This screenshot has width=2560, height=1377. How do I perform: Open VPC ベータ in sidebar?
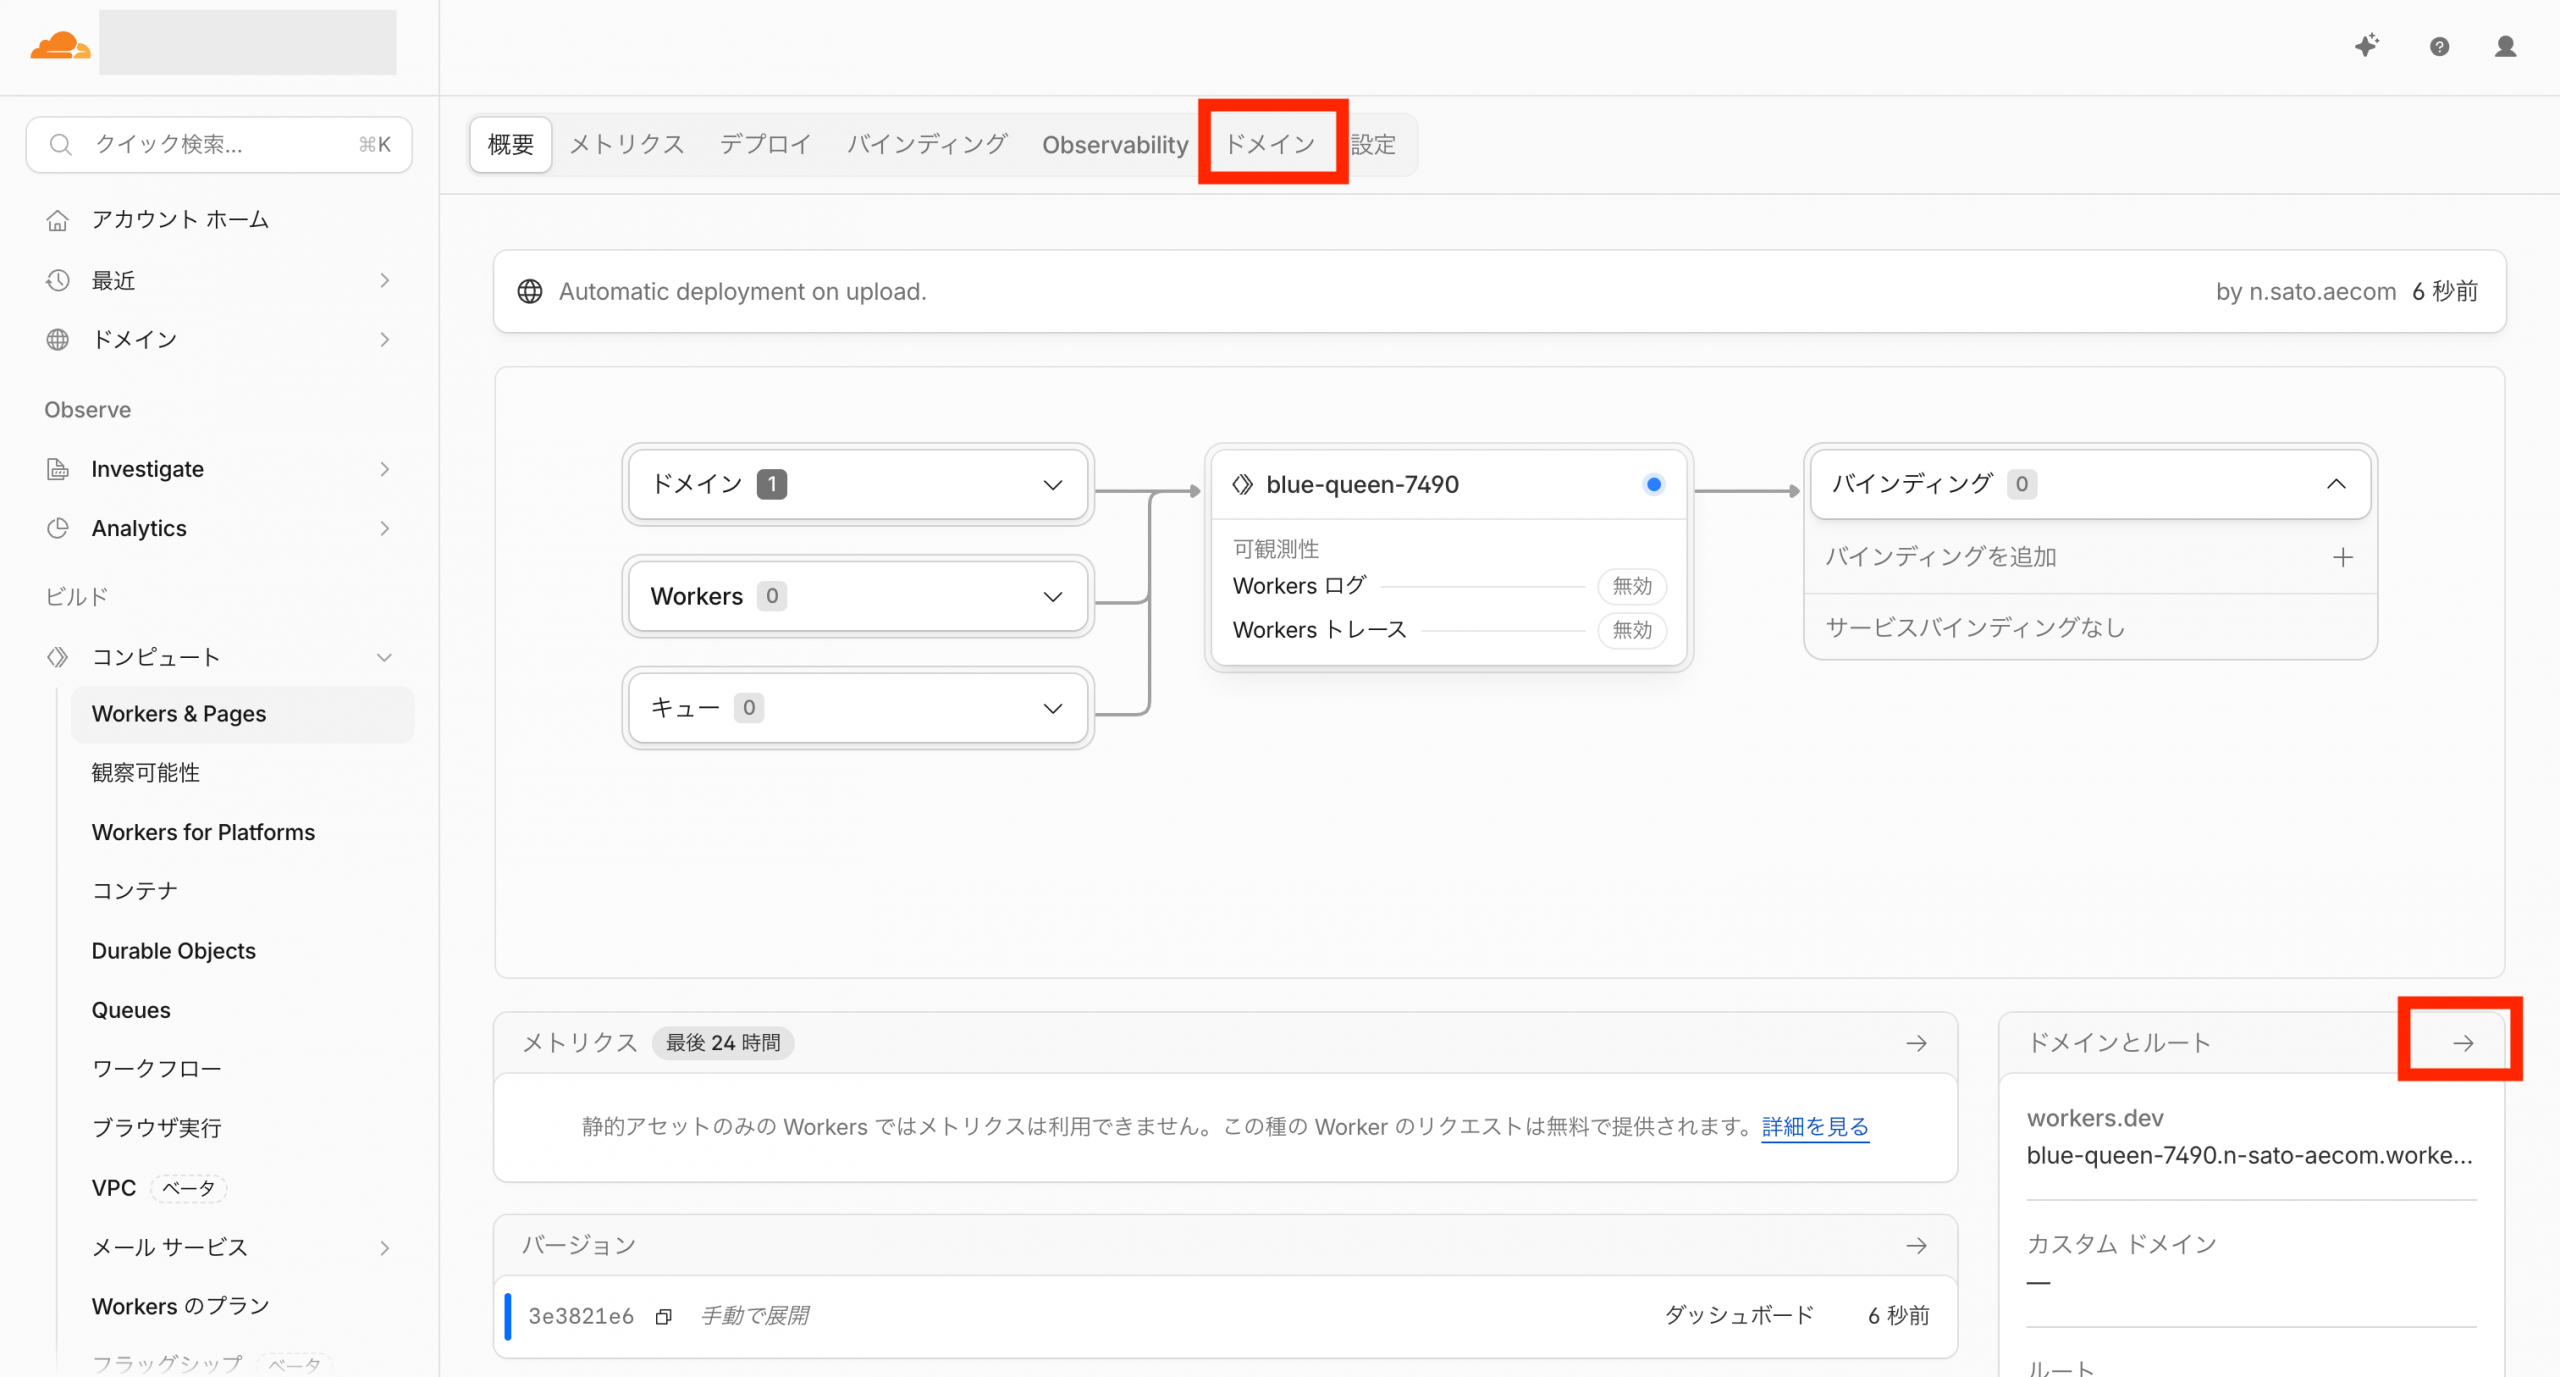click(x=159, y=1188)
